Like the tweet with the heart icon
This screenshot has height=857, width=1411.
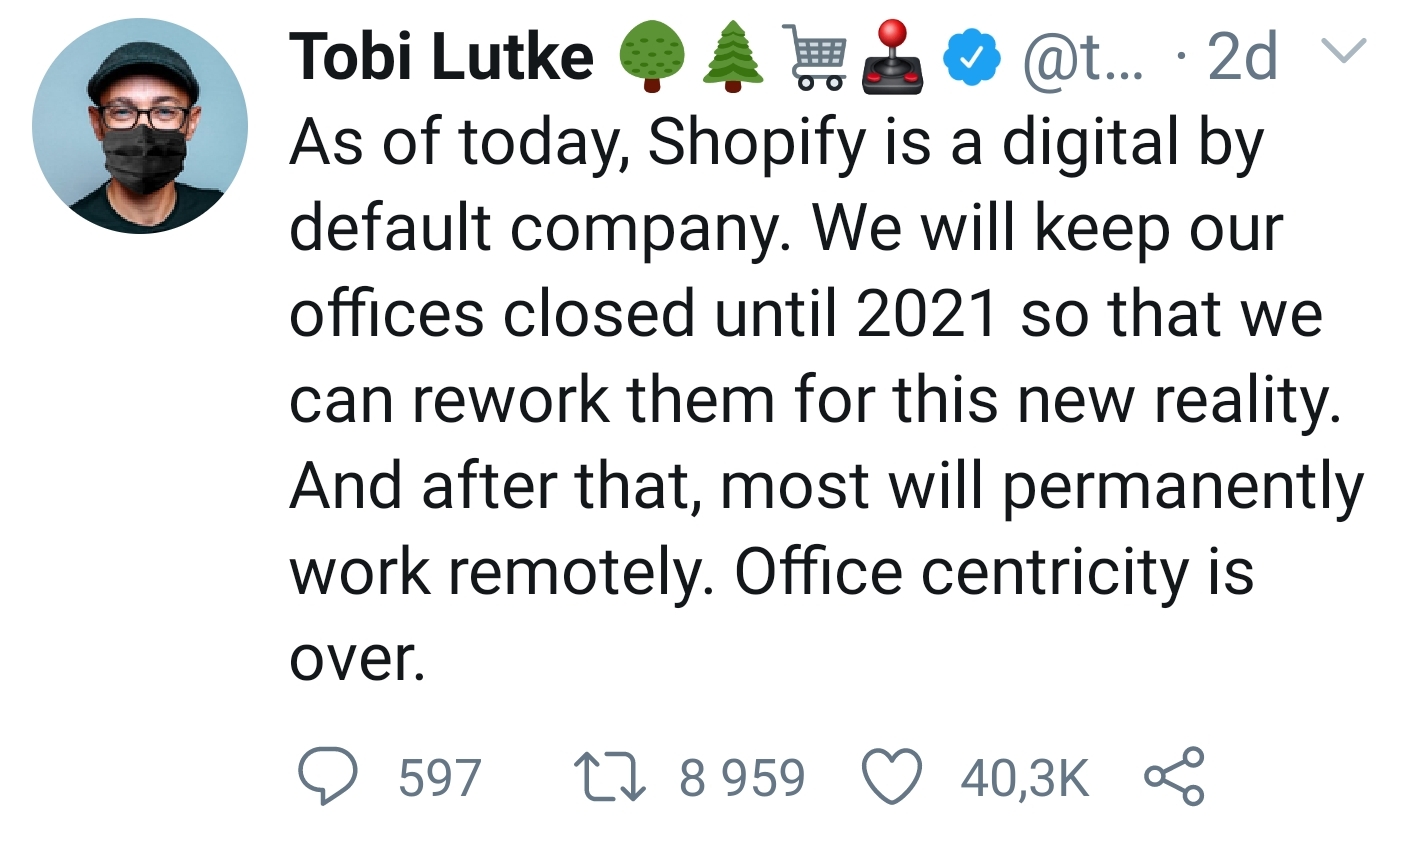pos(892,779)
